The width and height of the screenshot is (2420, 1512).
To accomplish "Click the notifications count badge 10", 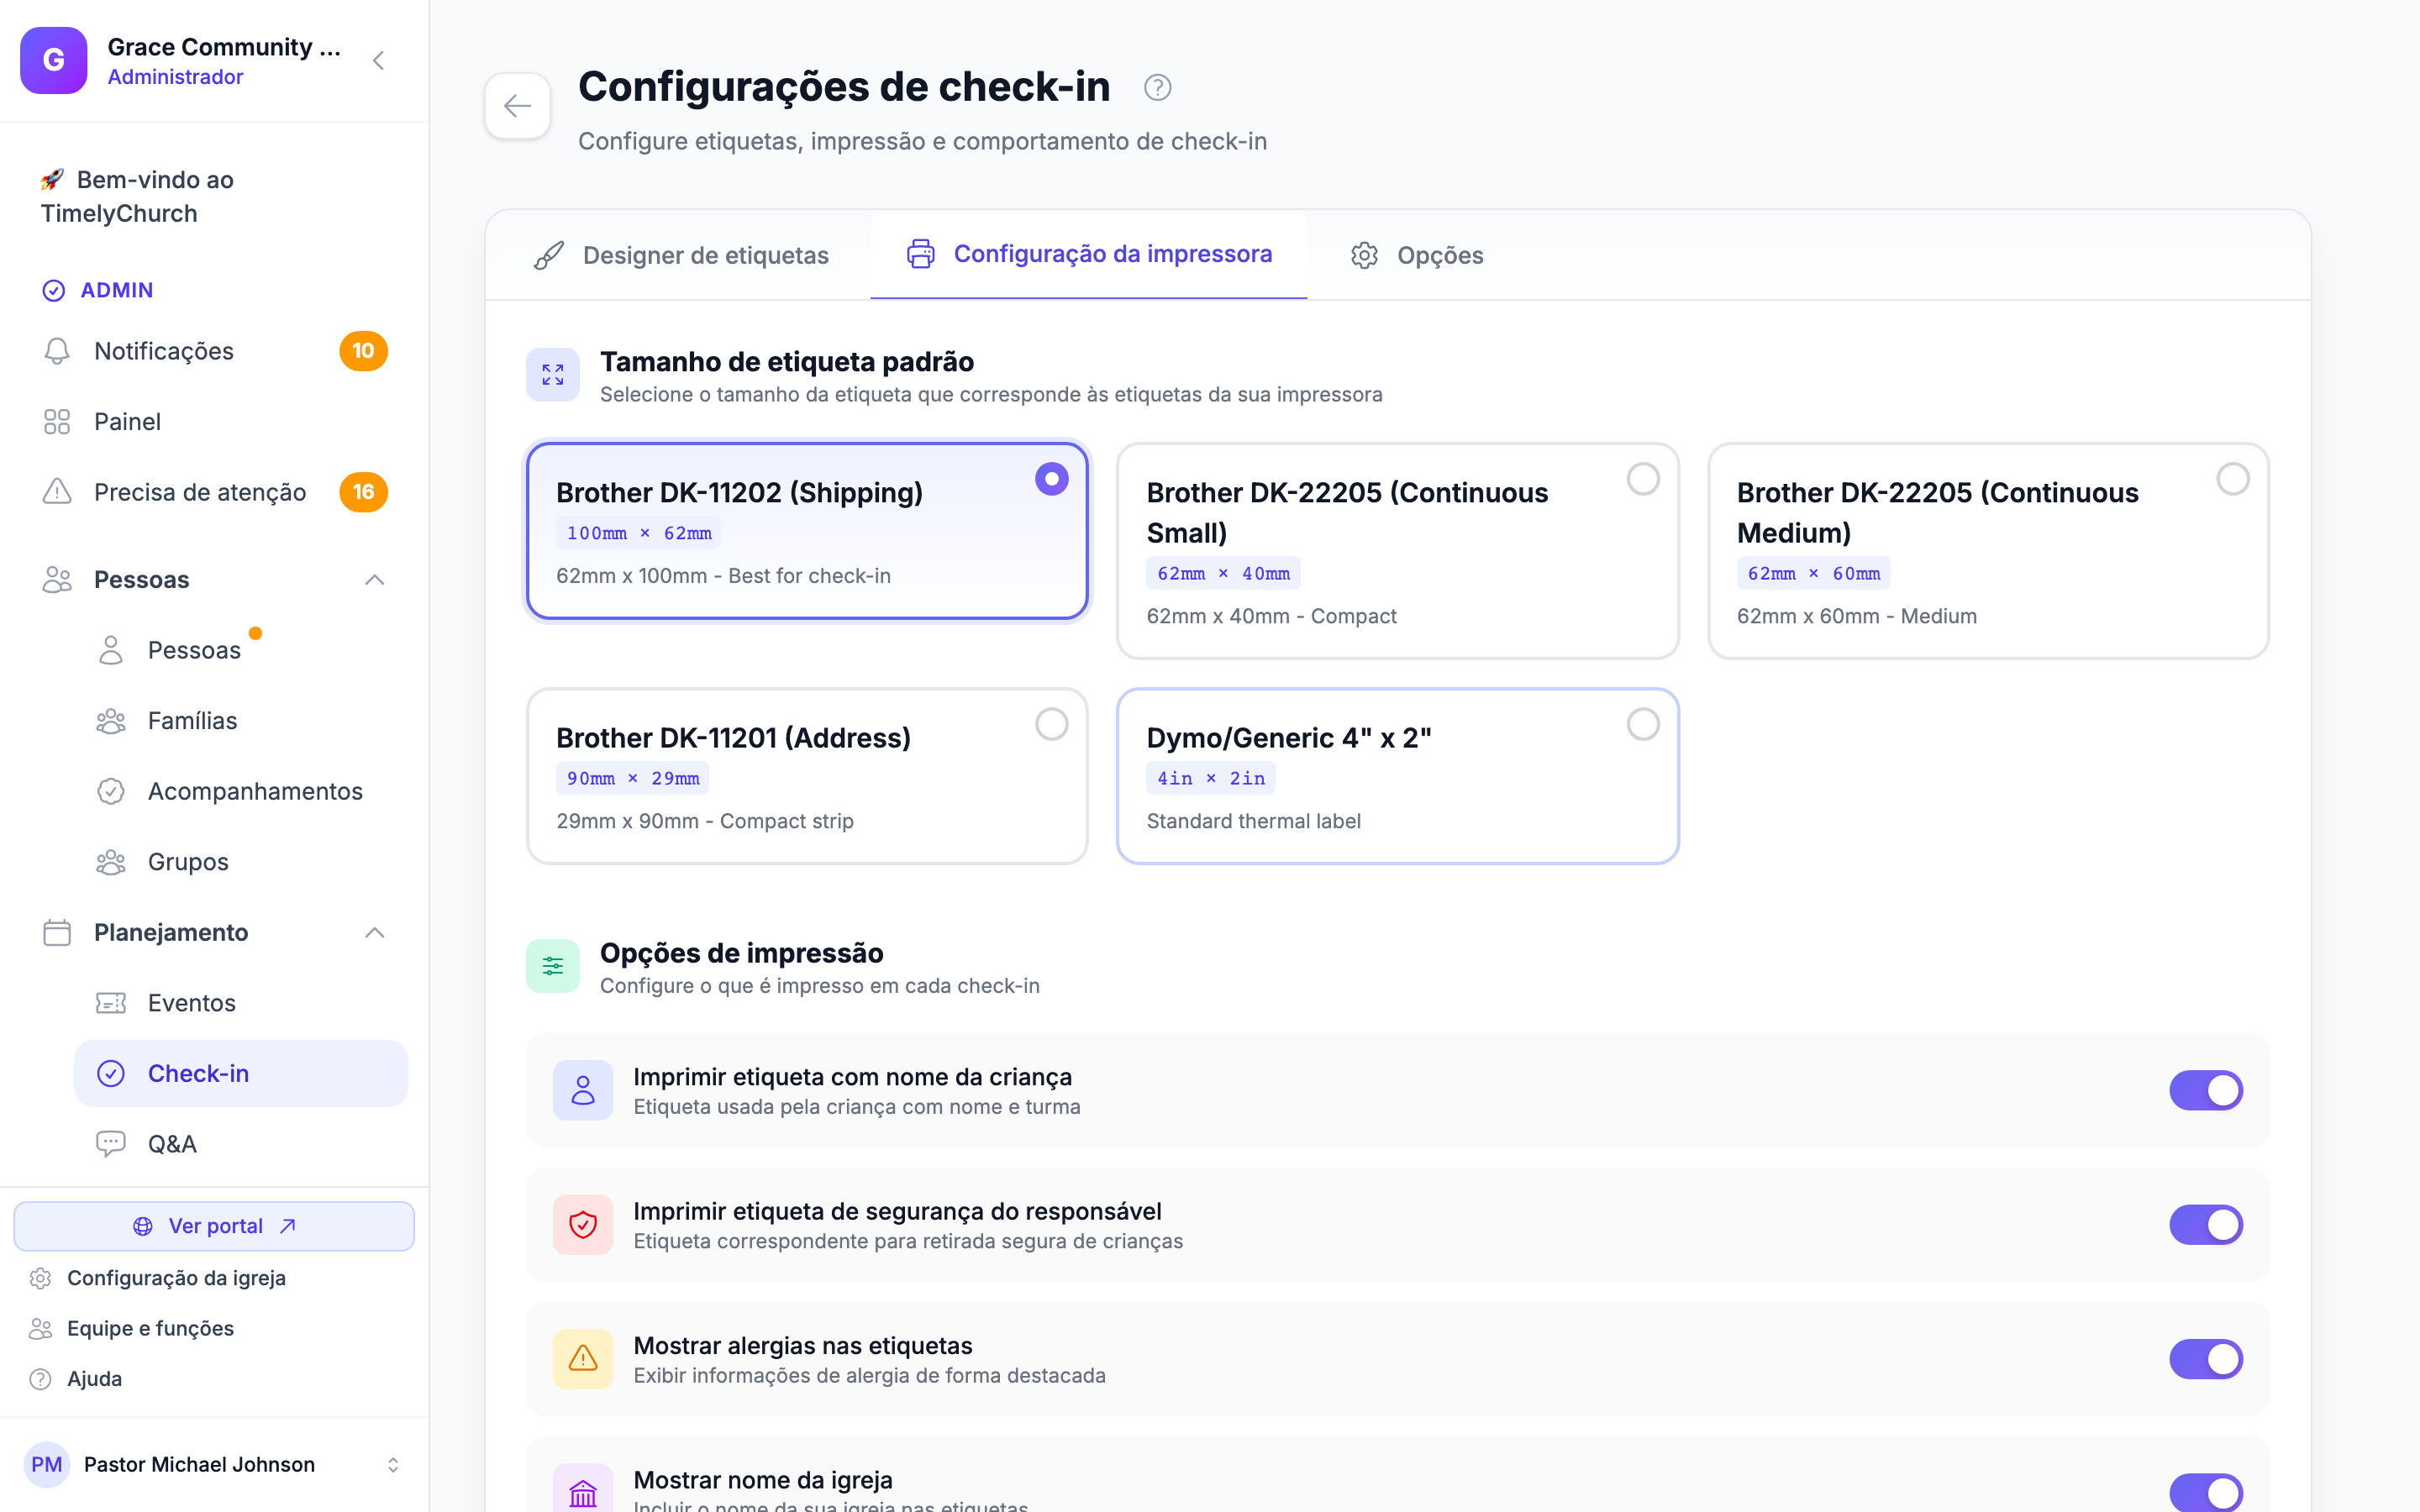I will point(364,351).
